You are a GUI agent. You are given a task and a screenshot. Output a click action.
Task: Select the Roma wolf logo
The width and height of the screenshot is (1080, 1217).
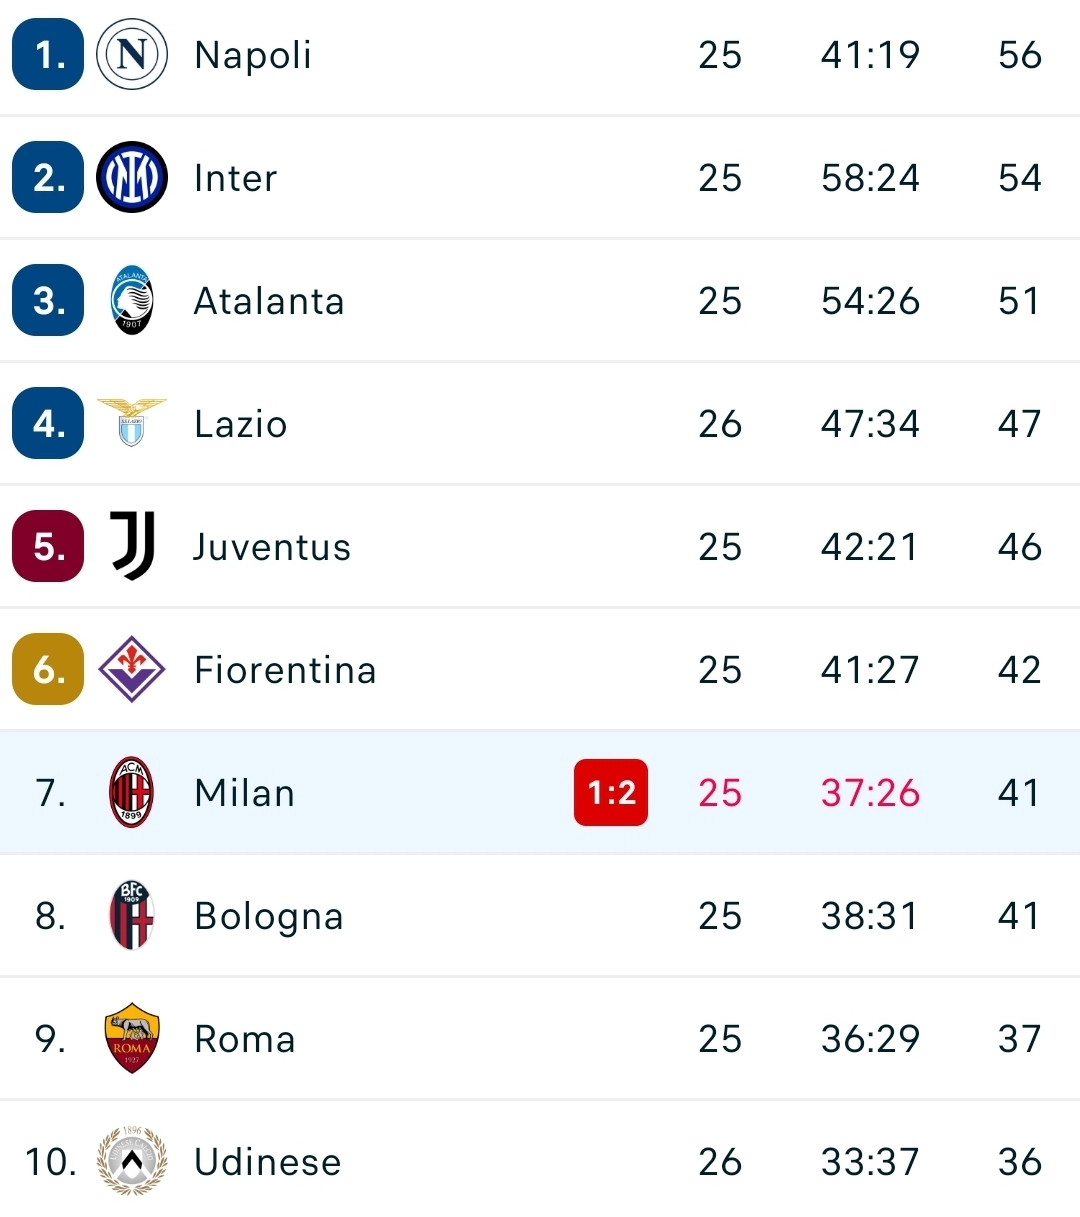pos(130,1038)
